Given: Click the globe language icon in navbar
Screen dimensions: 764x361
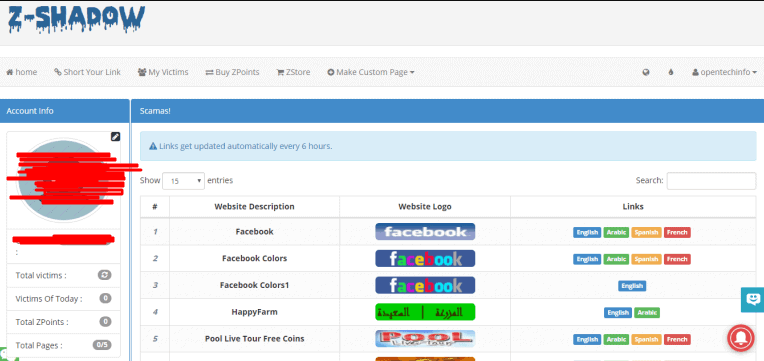Looking at the screenshot, I should click(x=646, y=72).
